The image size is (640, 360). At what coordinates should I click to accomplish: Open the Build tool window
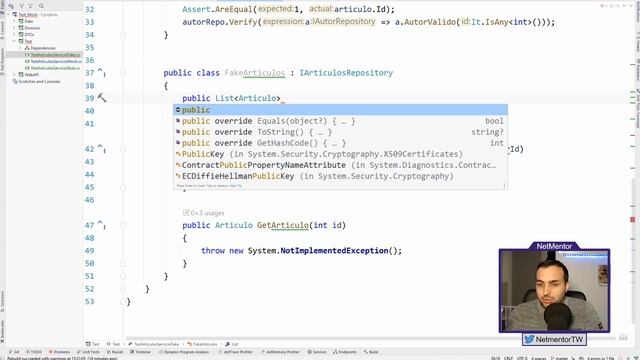371,351
